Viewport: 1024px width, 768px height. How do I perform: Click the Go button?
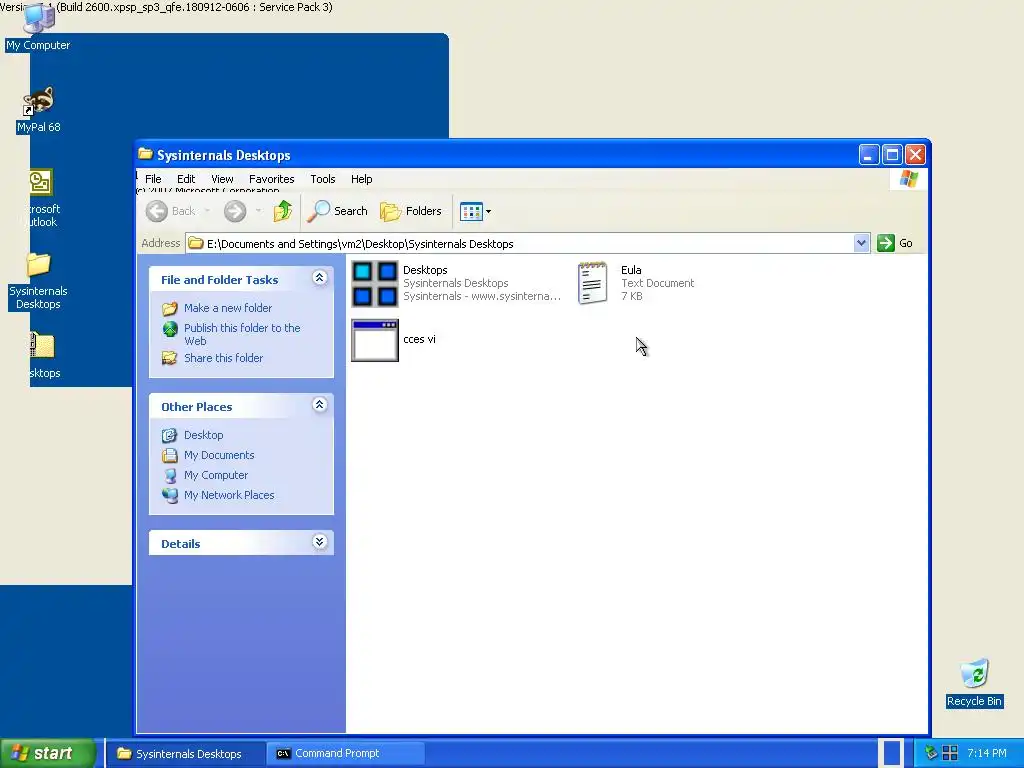(x=895, y=243)
